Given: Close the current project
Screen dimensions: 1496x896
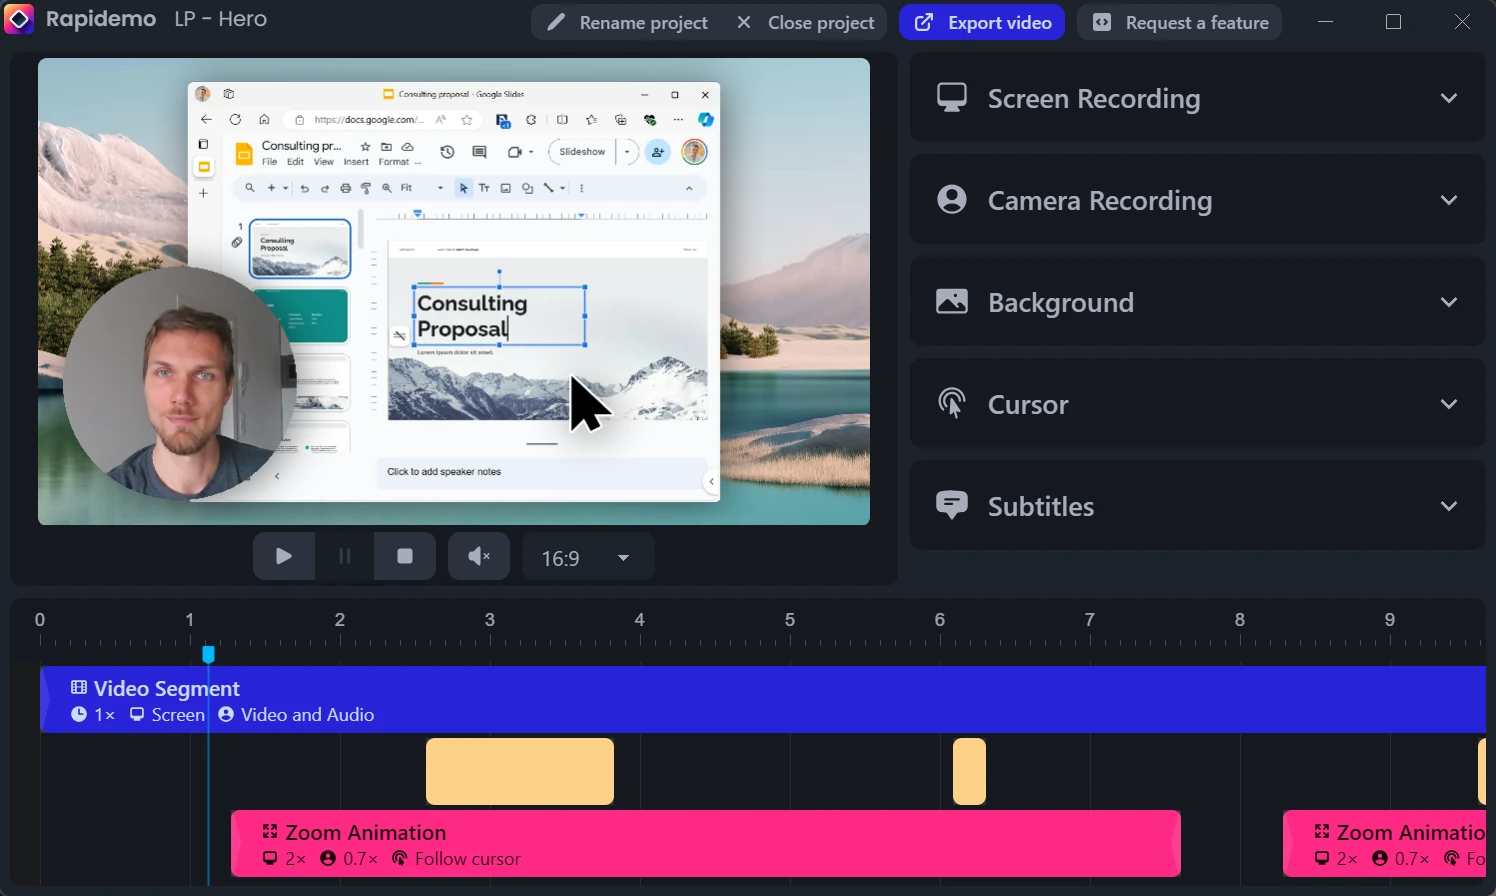Looking at the screenshot, I should click(x=806, y=21).
